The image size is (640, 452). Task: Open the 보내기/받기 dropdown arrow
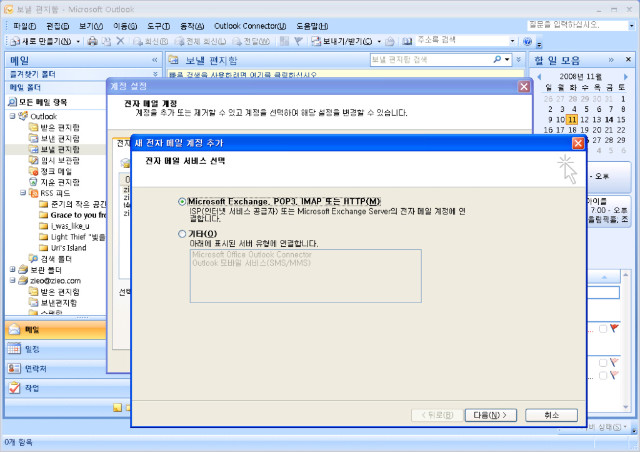point(379,41)
